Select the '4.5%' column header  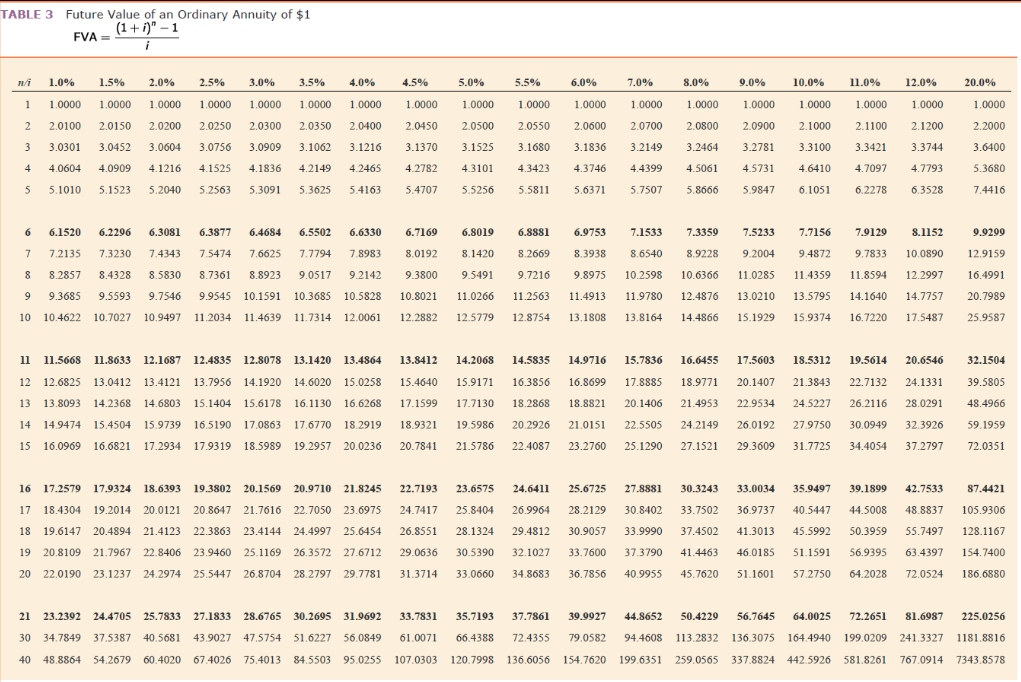415,83
